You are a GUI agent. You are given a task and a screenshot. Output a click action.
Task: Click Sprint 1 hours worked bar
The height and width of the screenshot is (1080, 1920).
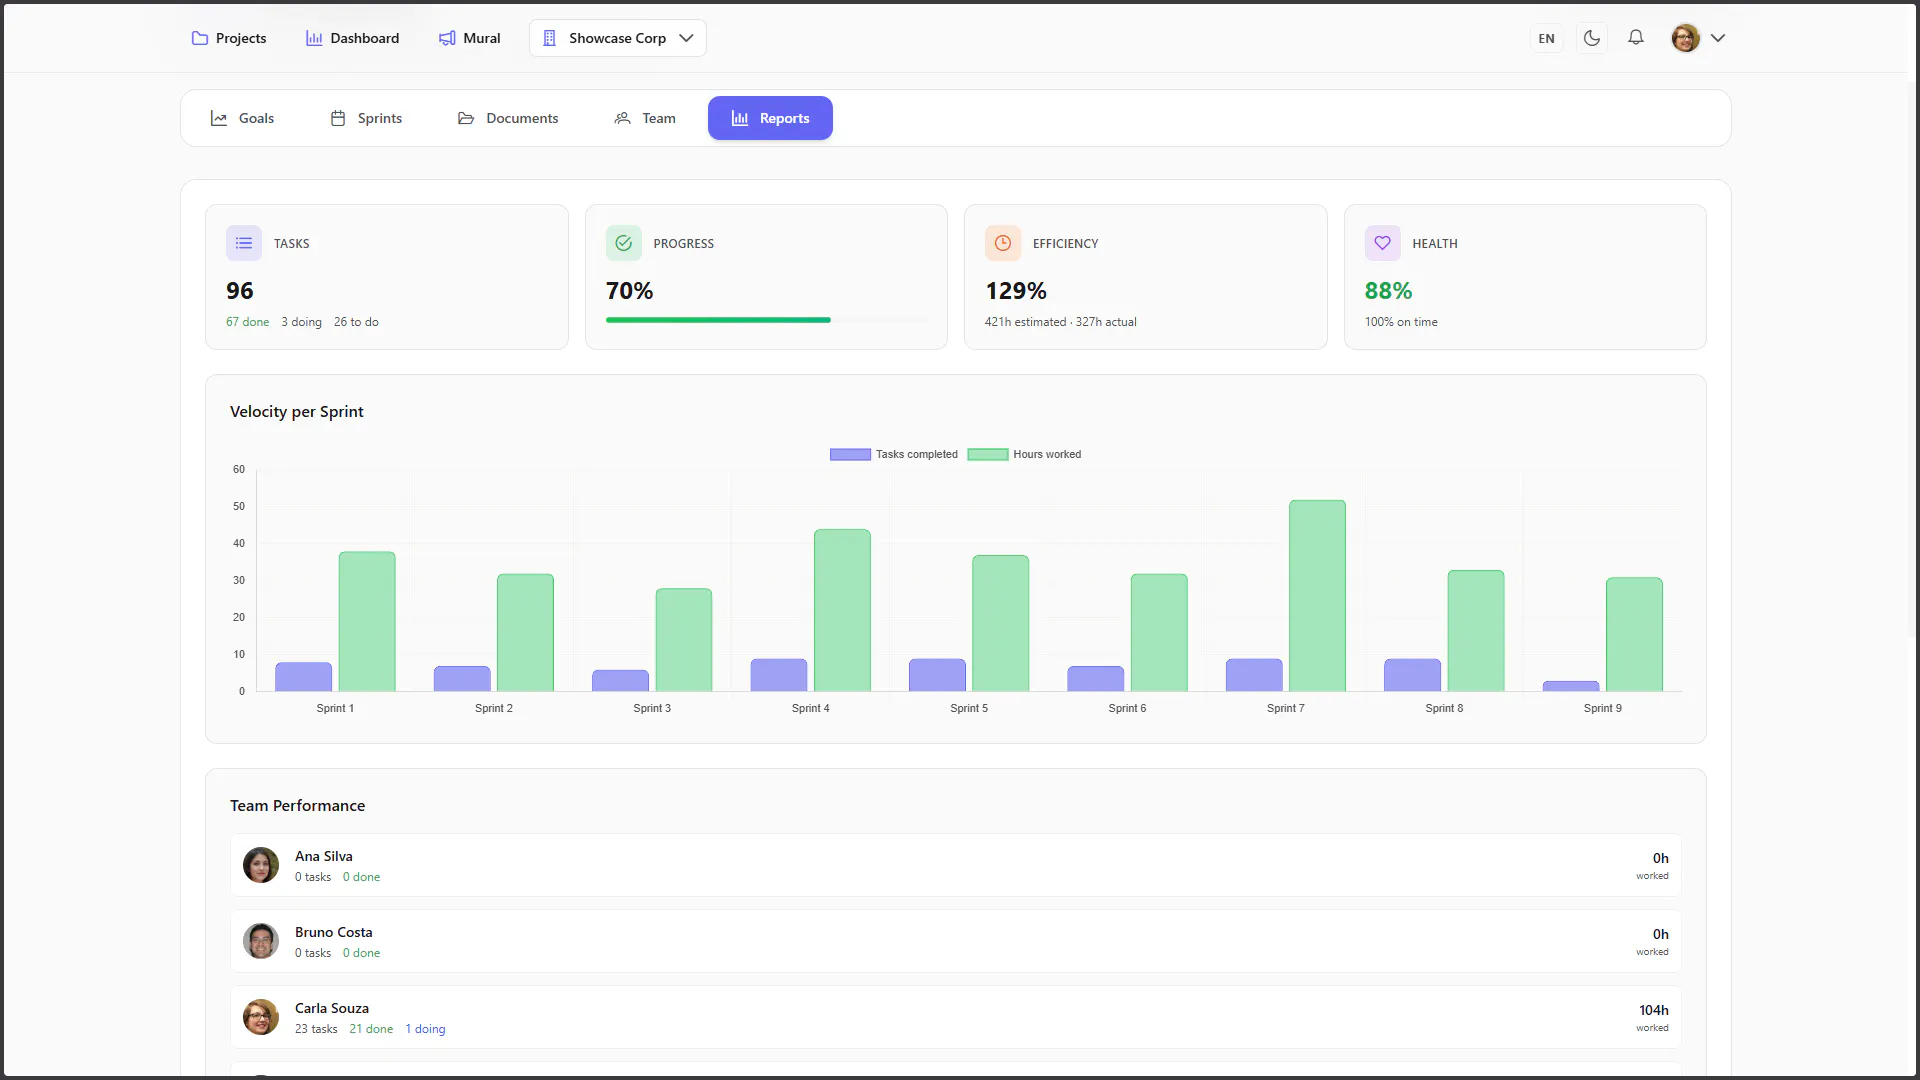tap(367, 621)
